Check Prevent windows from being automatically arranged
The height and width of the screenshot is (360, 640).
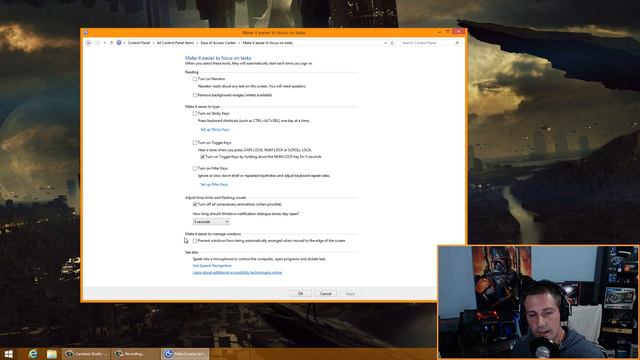tap(195, 241)
